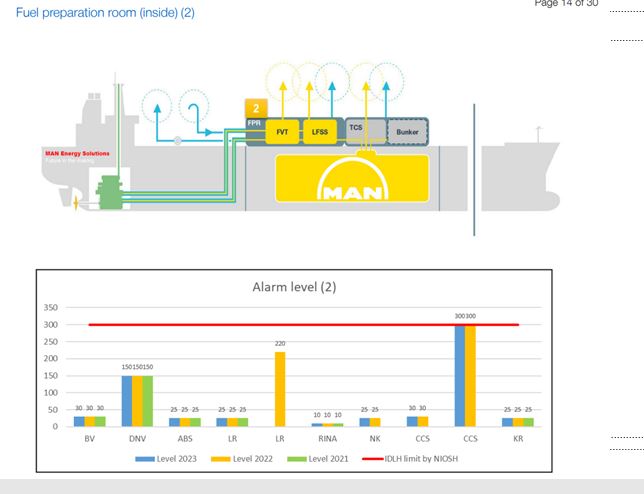This screenshot has height=494, width=644.
Task: Click the green DNV bar at 150
Action: point(148,401)
